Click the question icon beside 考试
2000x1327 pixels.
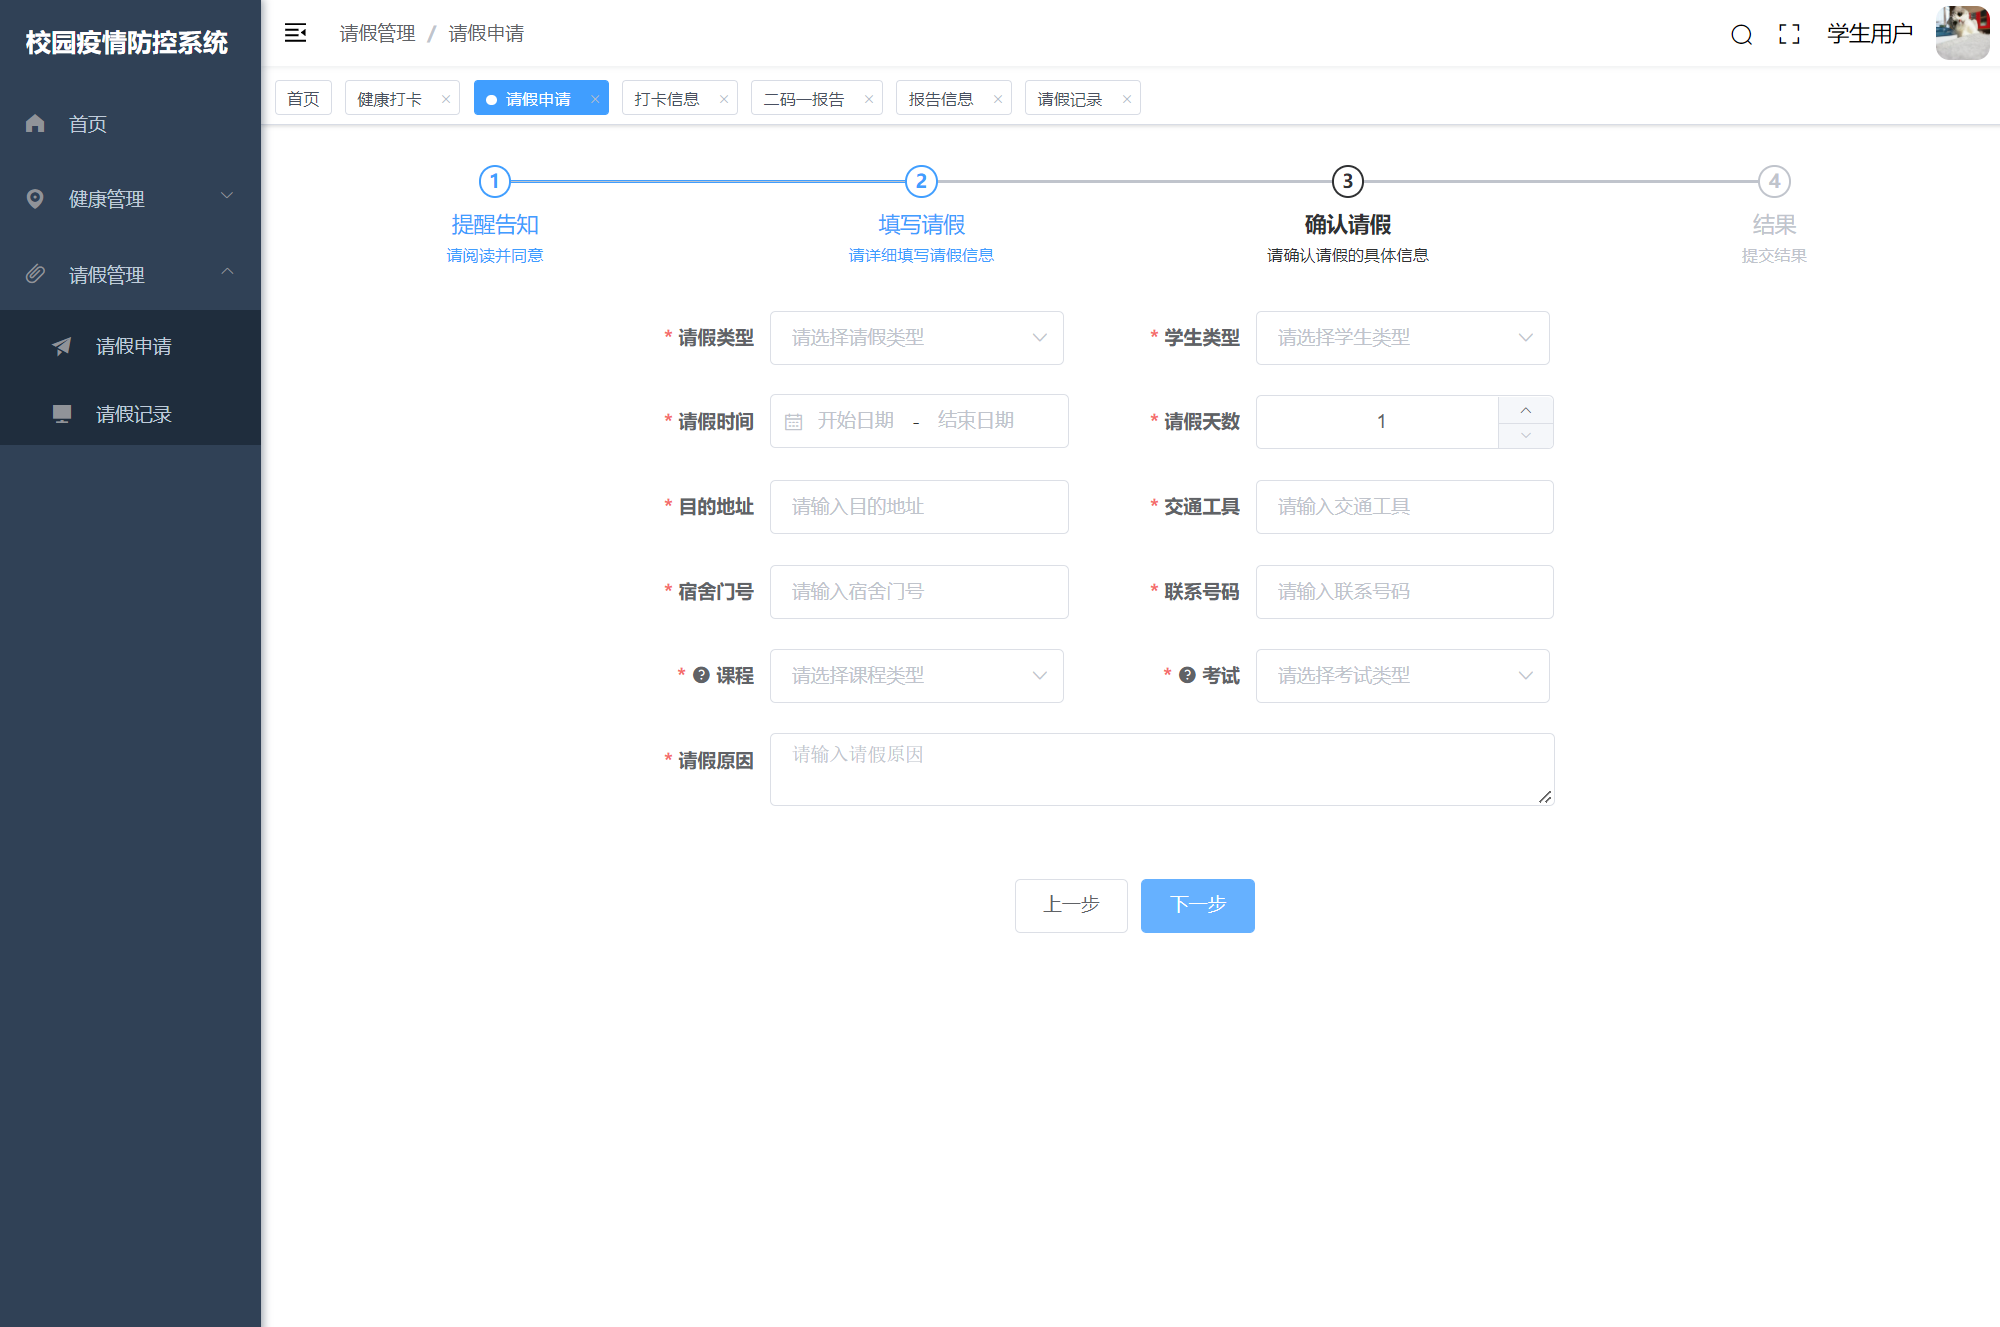(x=1187, y=675)
